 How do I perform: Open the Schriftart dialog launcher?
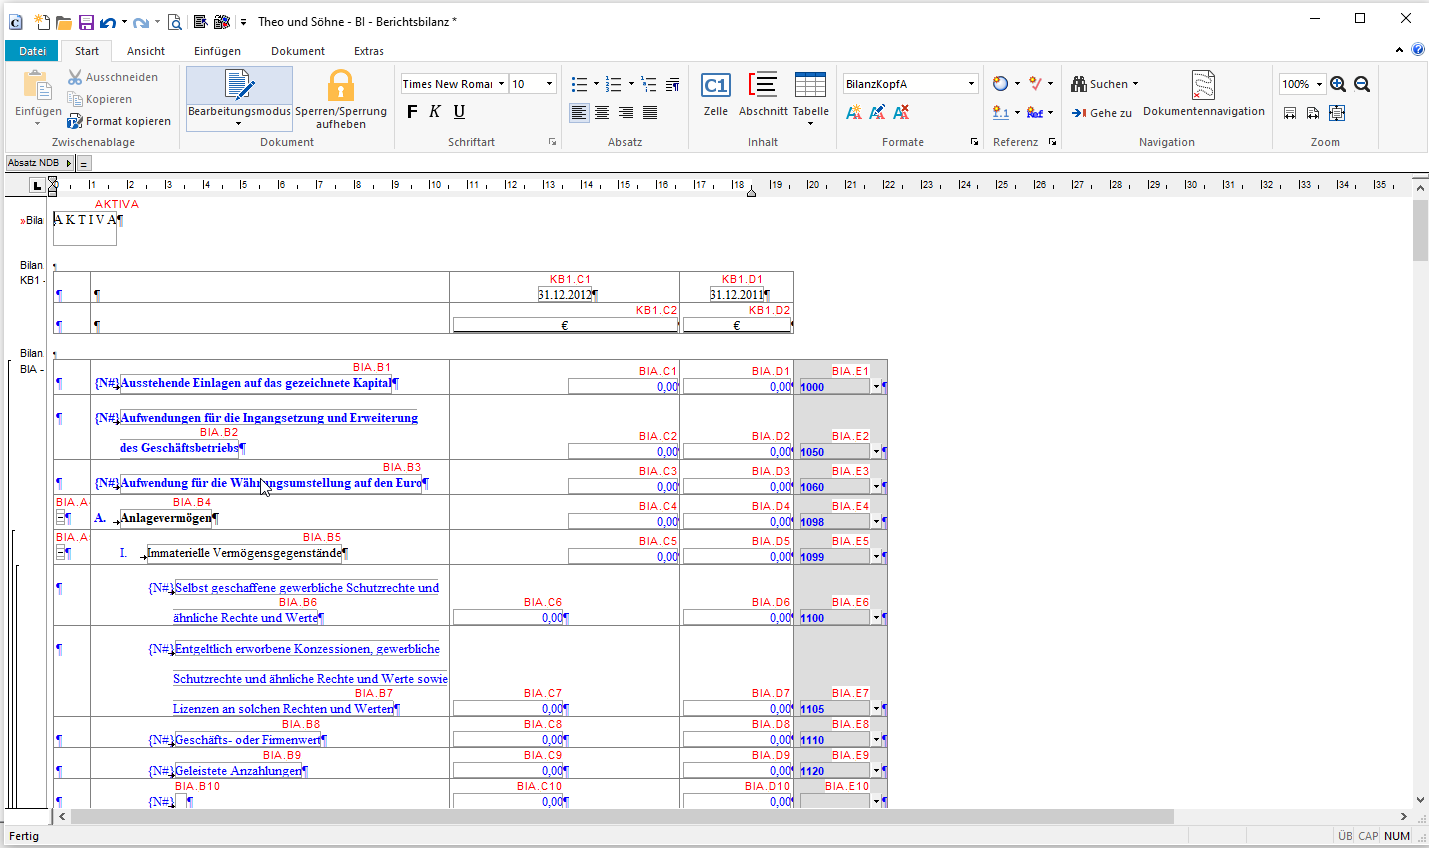tap(552, 142)
